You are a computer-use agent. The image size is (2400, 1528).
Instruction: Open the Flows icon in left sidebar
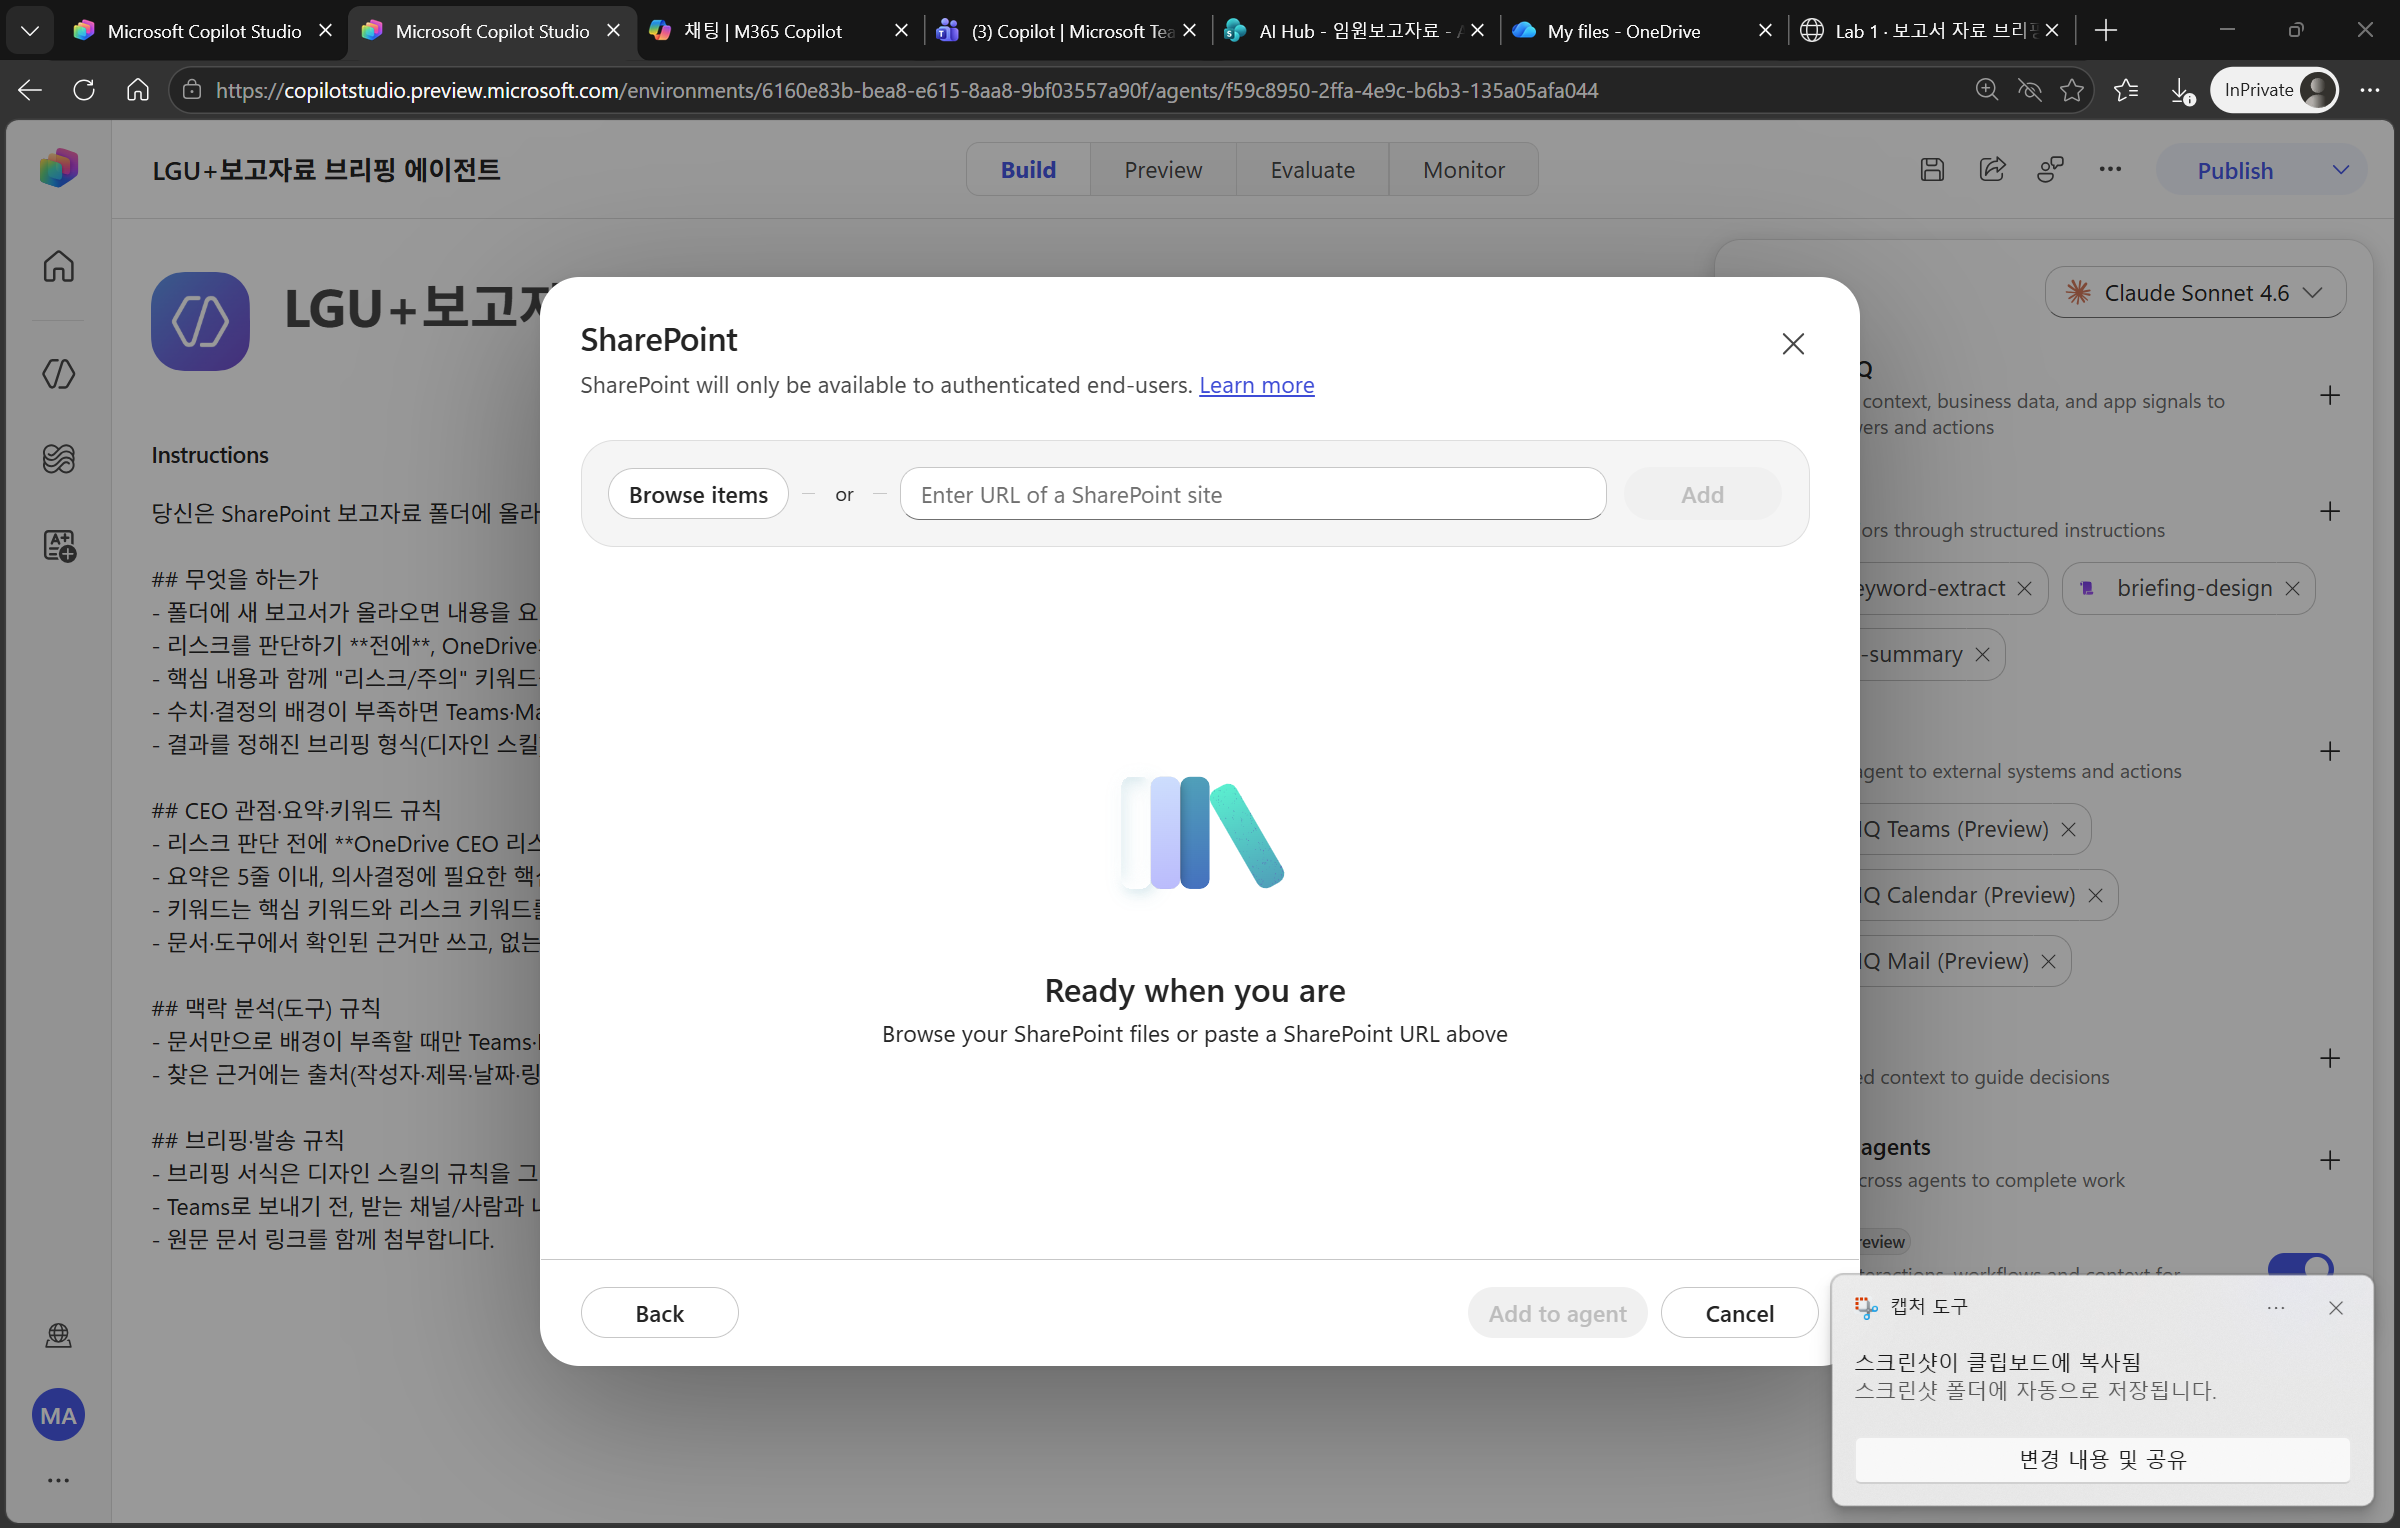tap(59, 459)
